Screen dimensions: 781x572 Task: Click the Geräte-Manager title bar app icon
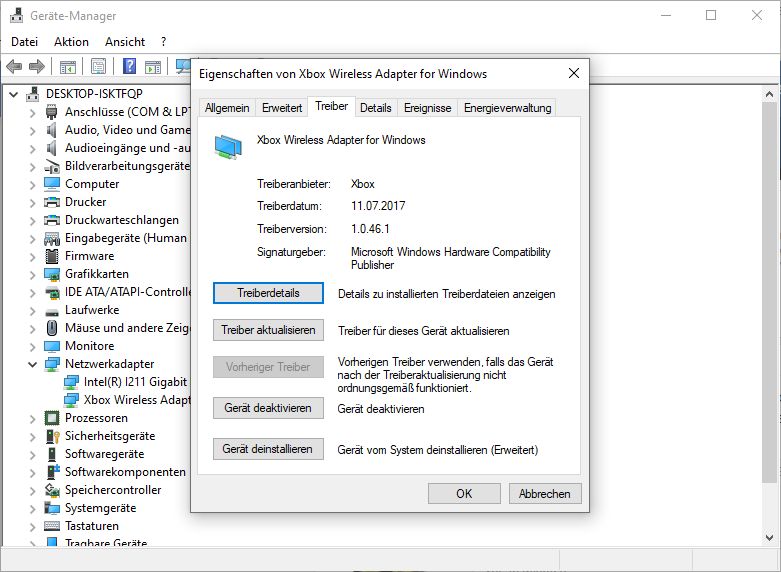(16, 15)
